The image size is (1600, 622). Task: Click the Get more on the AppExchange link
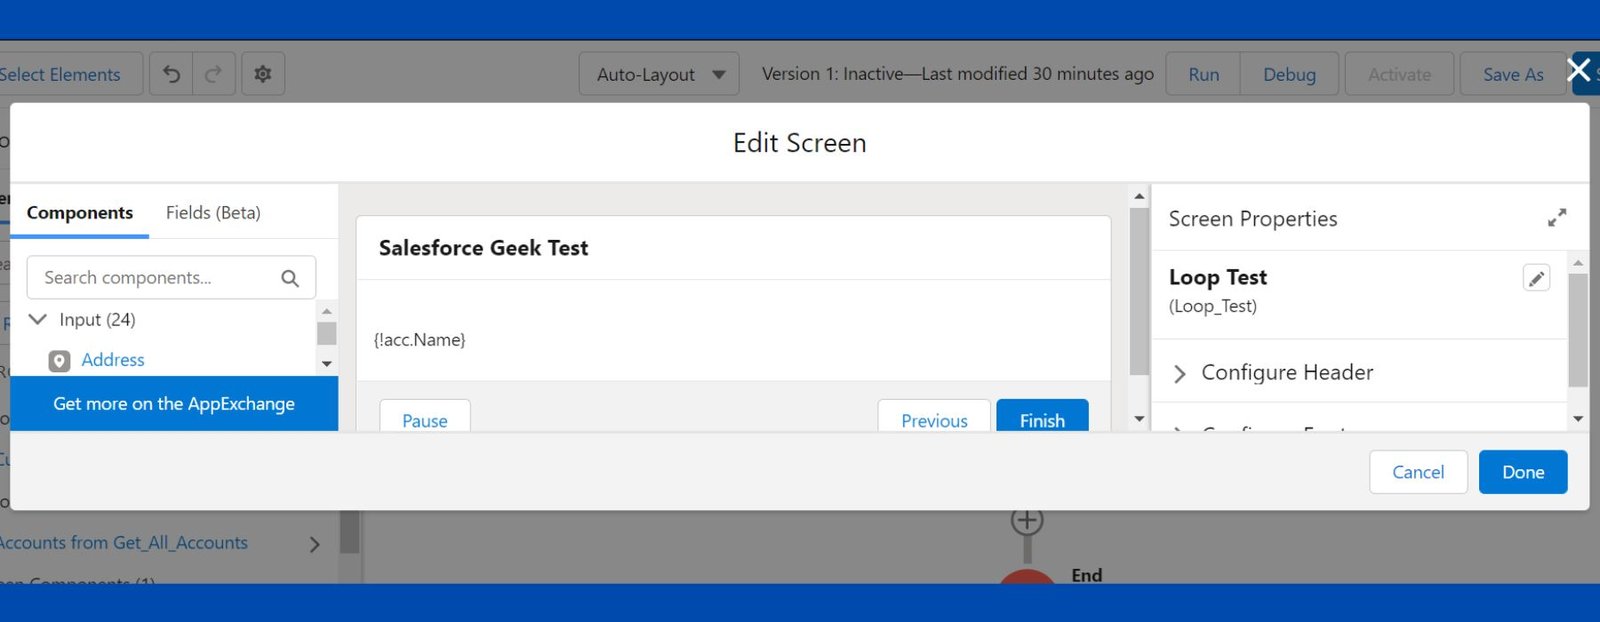pos(174,404)
